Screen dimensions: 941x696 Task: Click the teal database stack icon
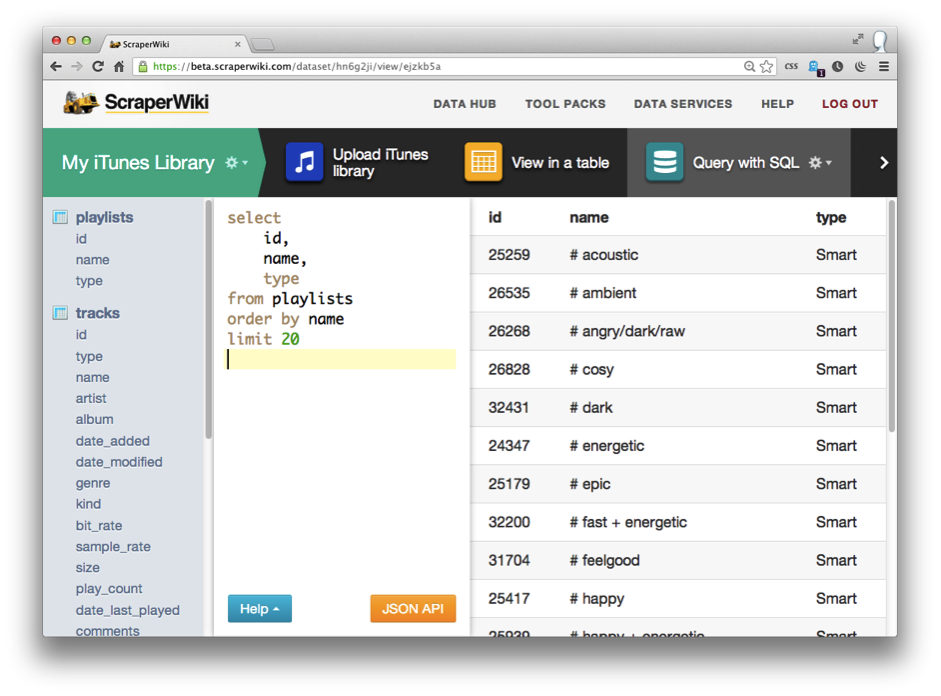[x=664, y=162]
